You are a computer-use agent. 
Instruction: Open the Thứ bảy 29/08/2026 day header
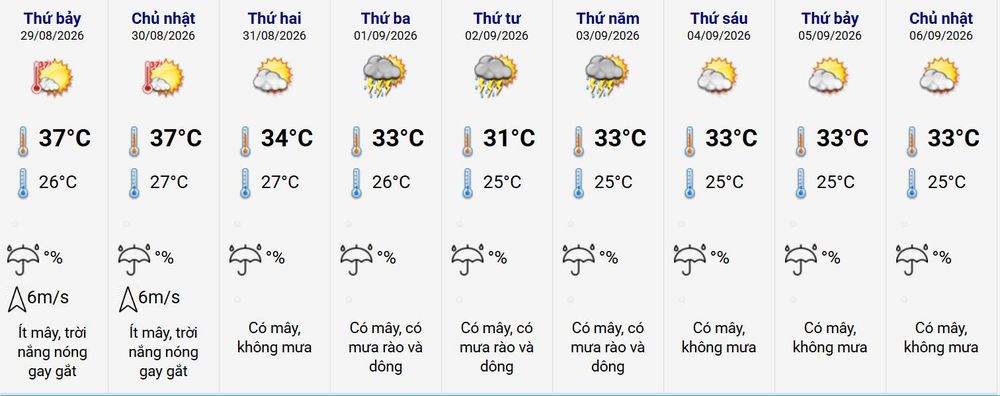[x=52, y=26]
